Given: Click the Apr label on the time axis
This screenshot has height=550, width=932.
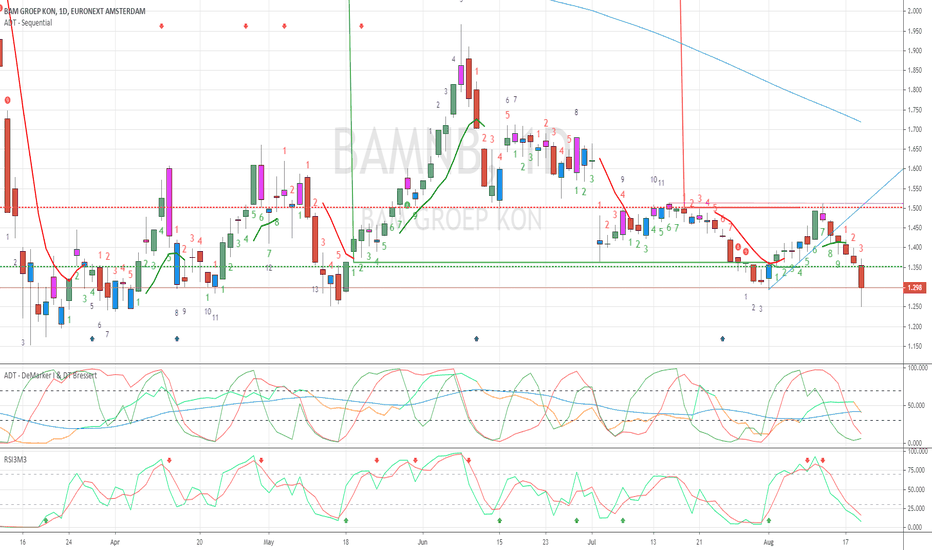Looking at the screenshot, I should [x=115, y=542].
